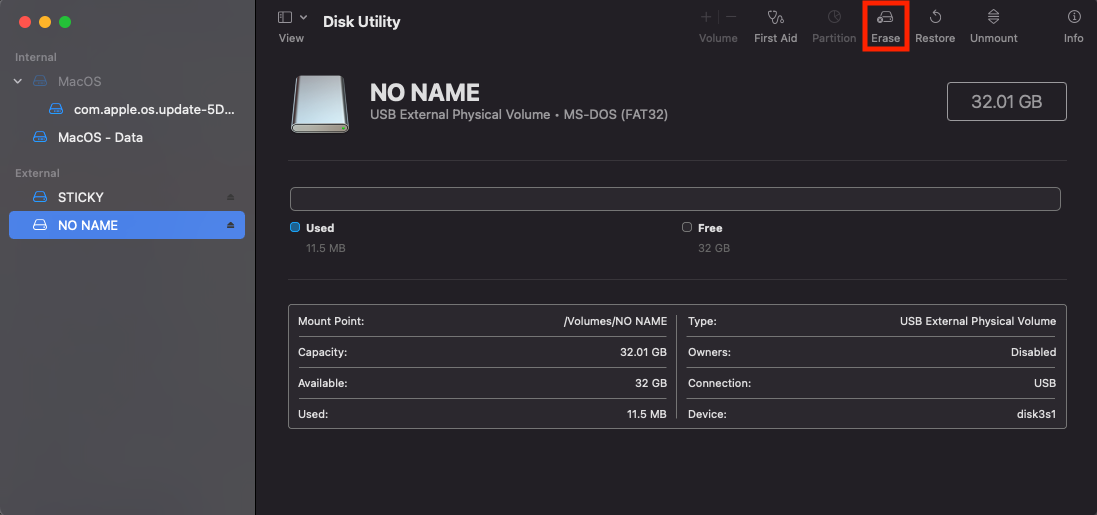
Task: Click the large external drive image
Action: tap(320, 104)
